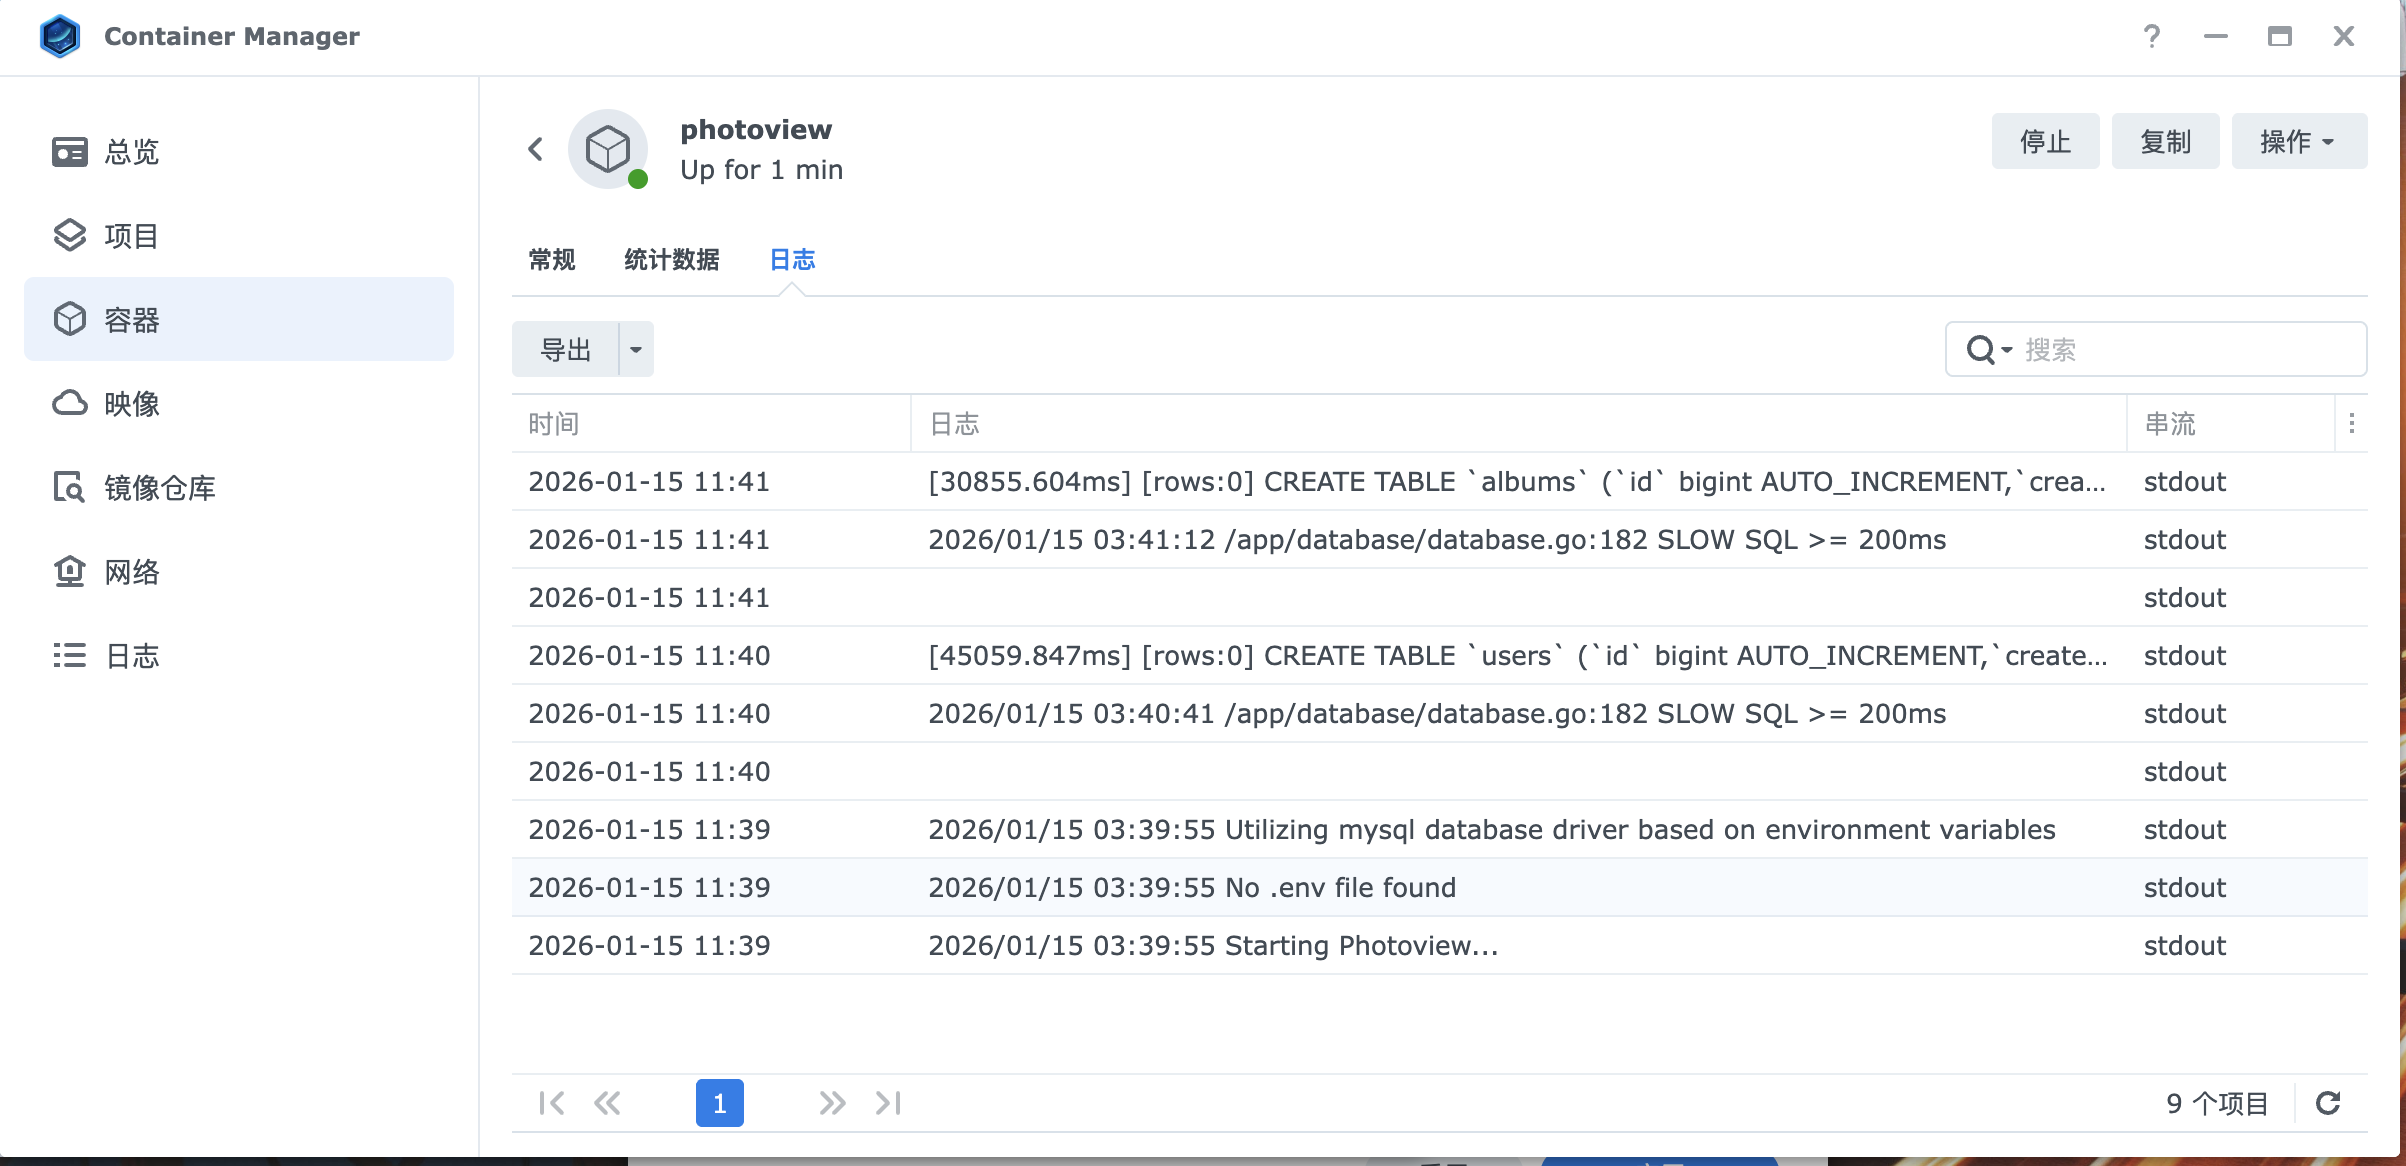The image size is (2406, 1166).
Task: Switch to the 常规 general tab
Action: pos(552,260)
